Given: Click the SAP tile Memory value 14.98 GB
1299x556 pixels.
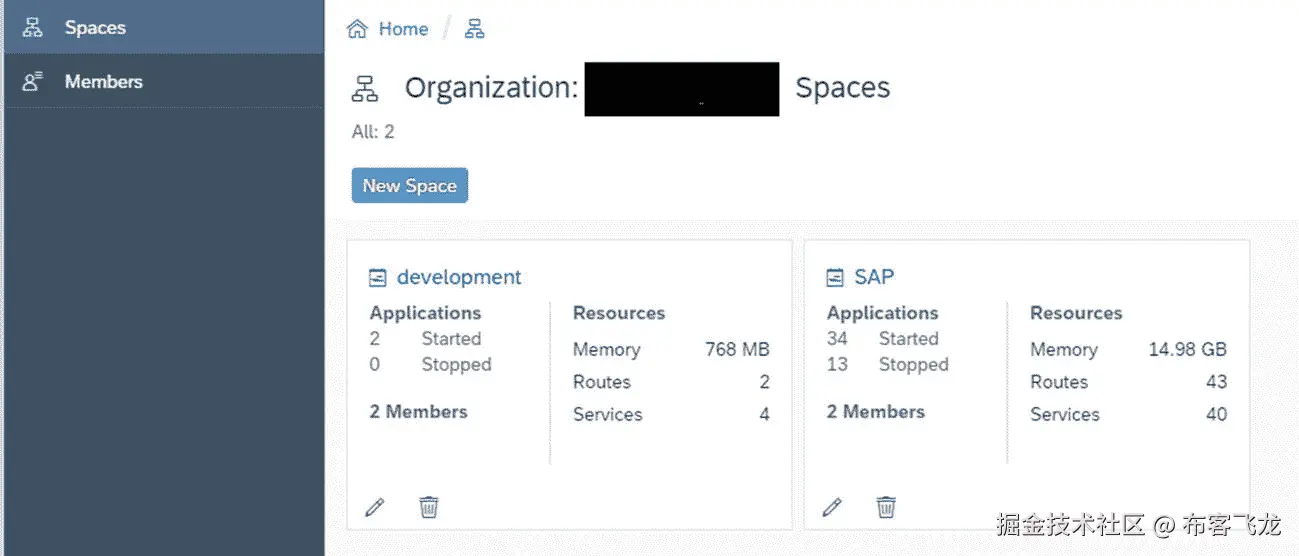Looking at the screenshot, I should (x=1187, y=349).
